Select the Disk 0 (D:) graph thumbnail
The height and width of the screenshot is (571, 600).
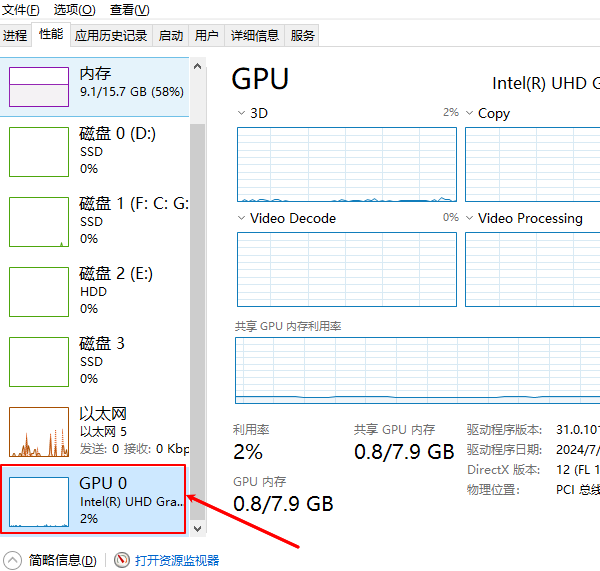(x=39, y=151)
